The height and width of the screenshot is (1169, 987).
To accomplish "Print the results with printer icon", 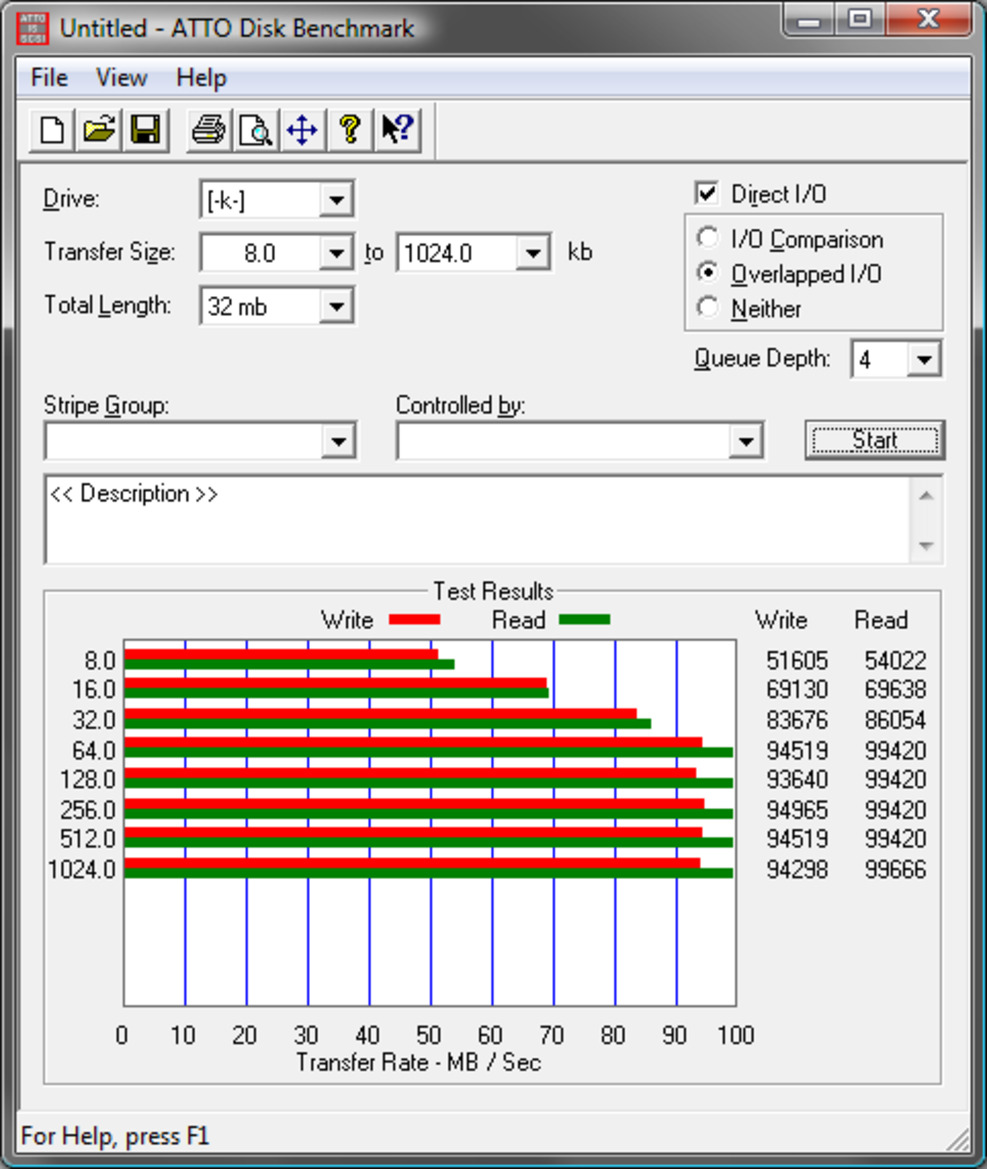I will tap(209, 130).
